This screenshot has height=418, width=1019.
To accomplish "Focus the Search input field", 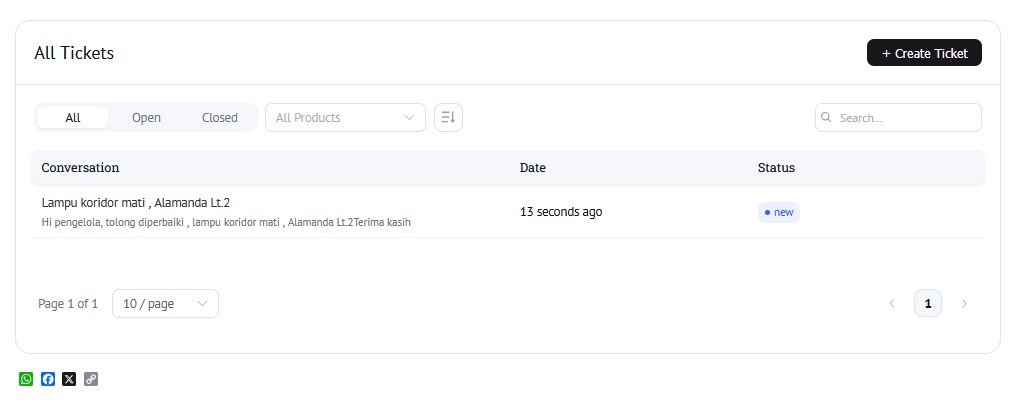I will (906, 118).
